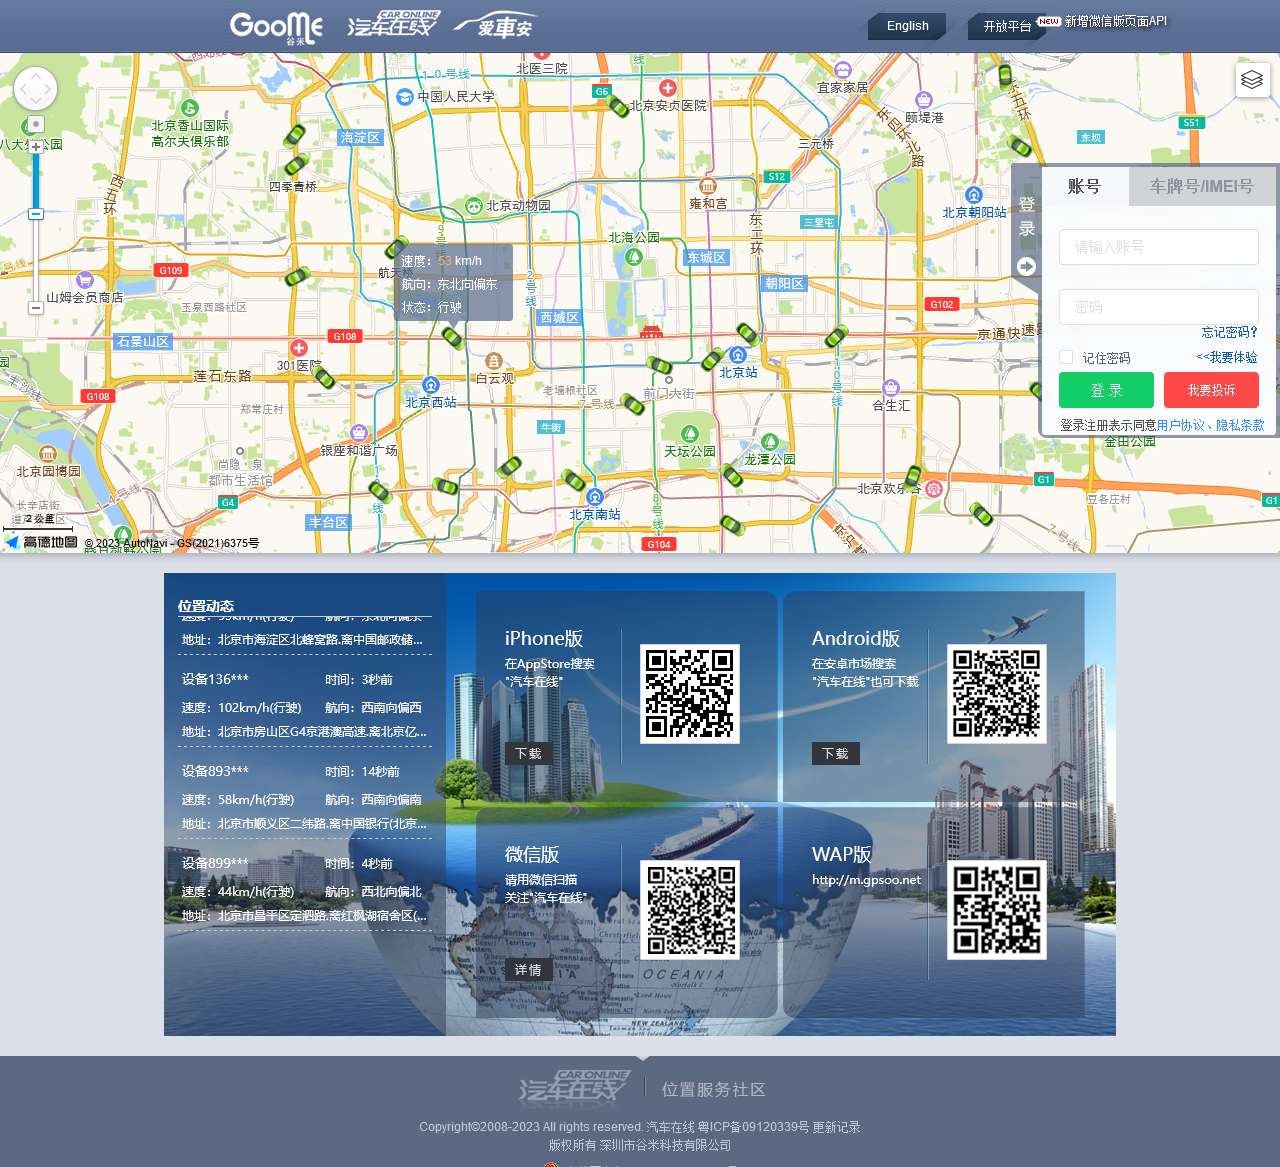Open the 隐私条款 link
The image size is (1280, 1167).
point(1240,425)
